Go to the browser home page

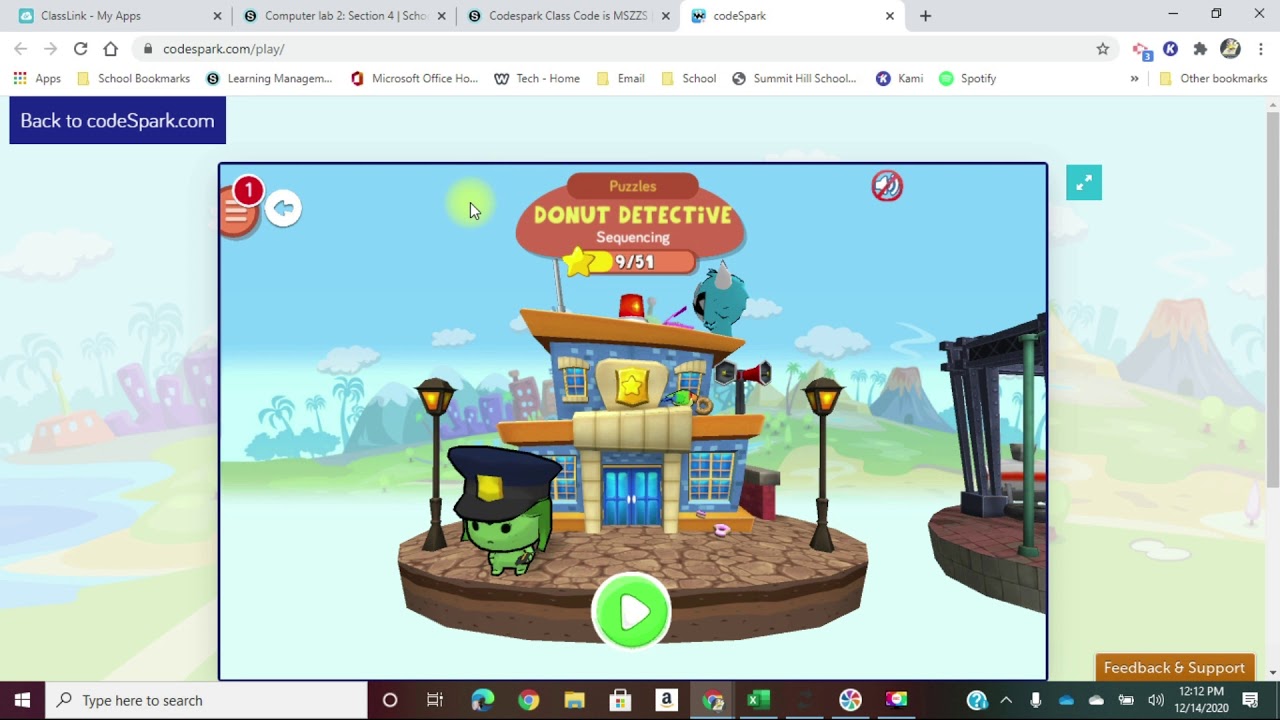[x=110, y=48]
